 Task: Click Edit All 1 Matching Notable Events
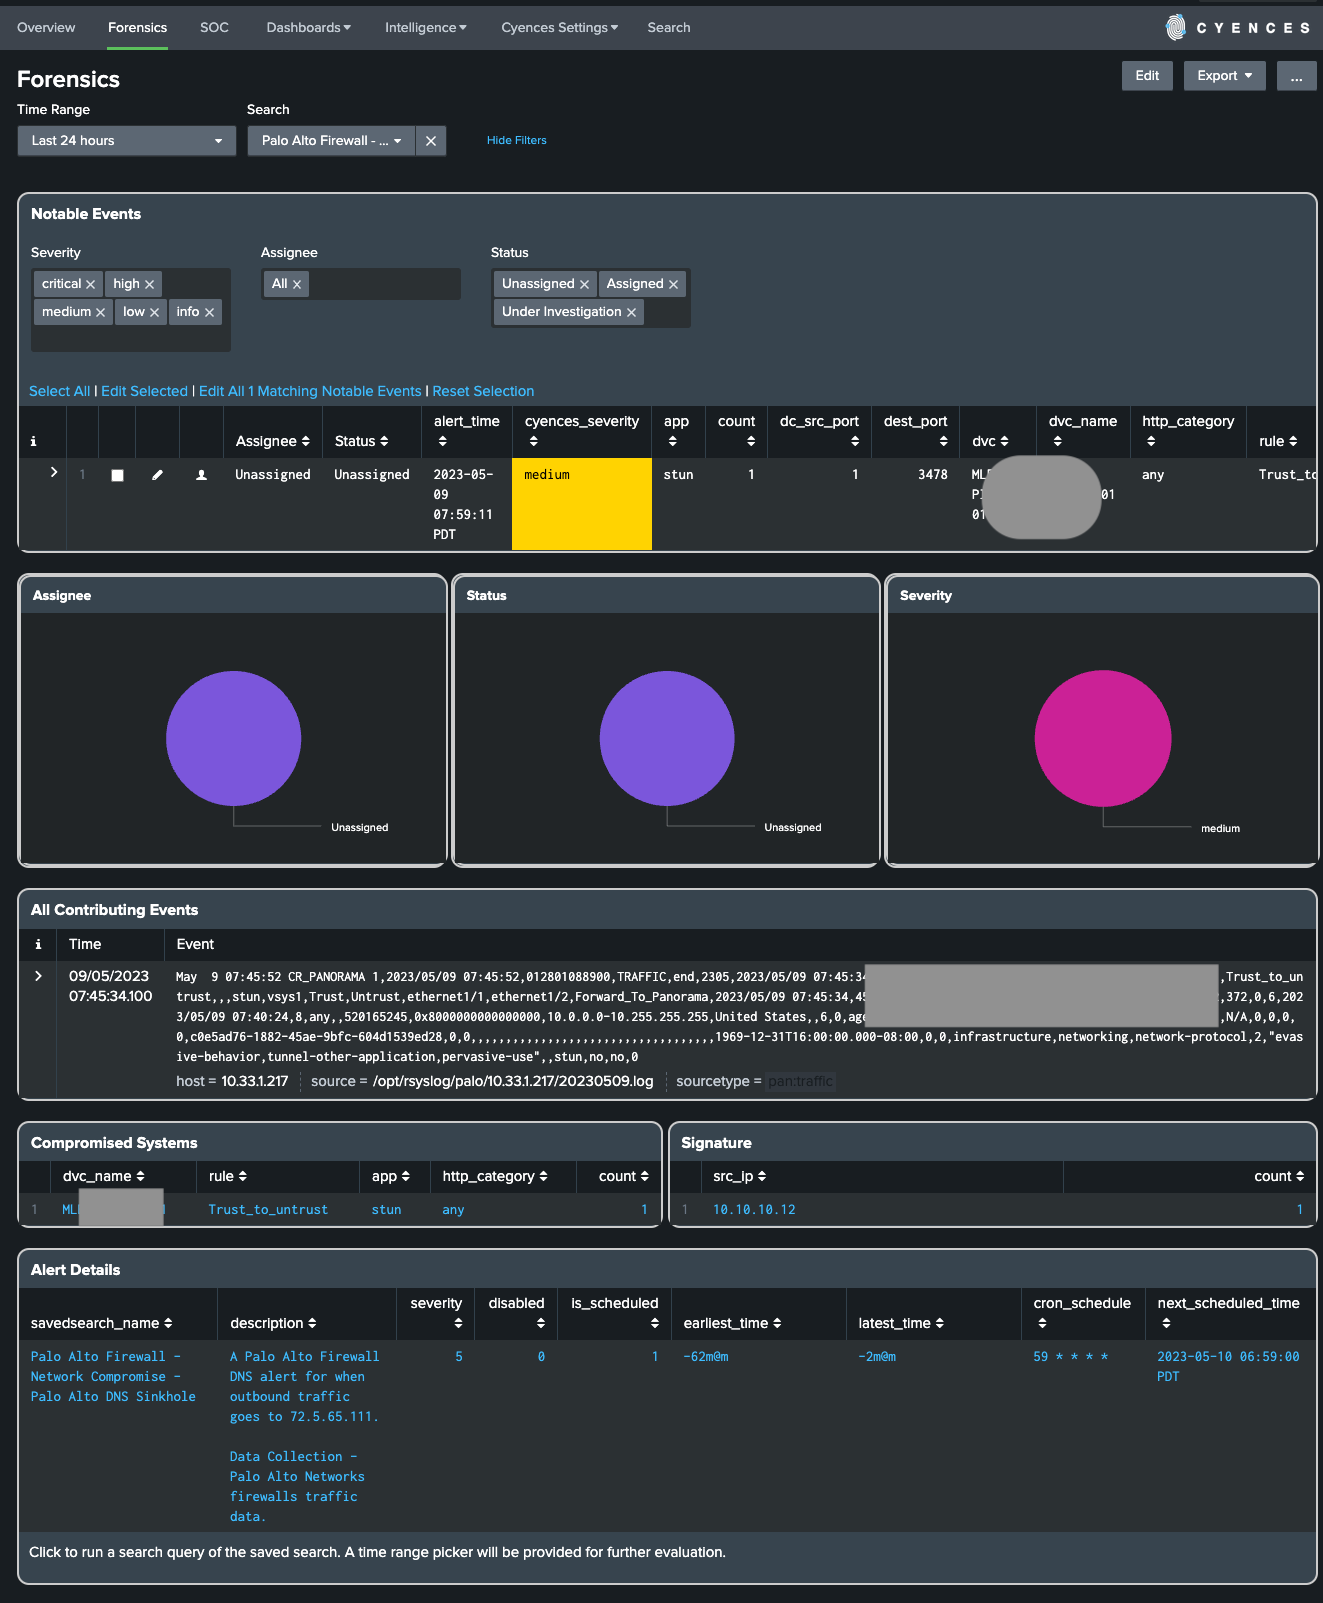tap(310, 391)
